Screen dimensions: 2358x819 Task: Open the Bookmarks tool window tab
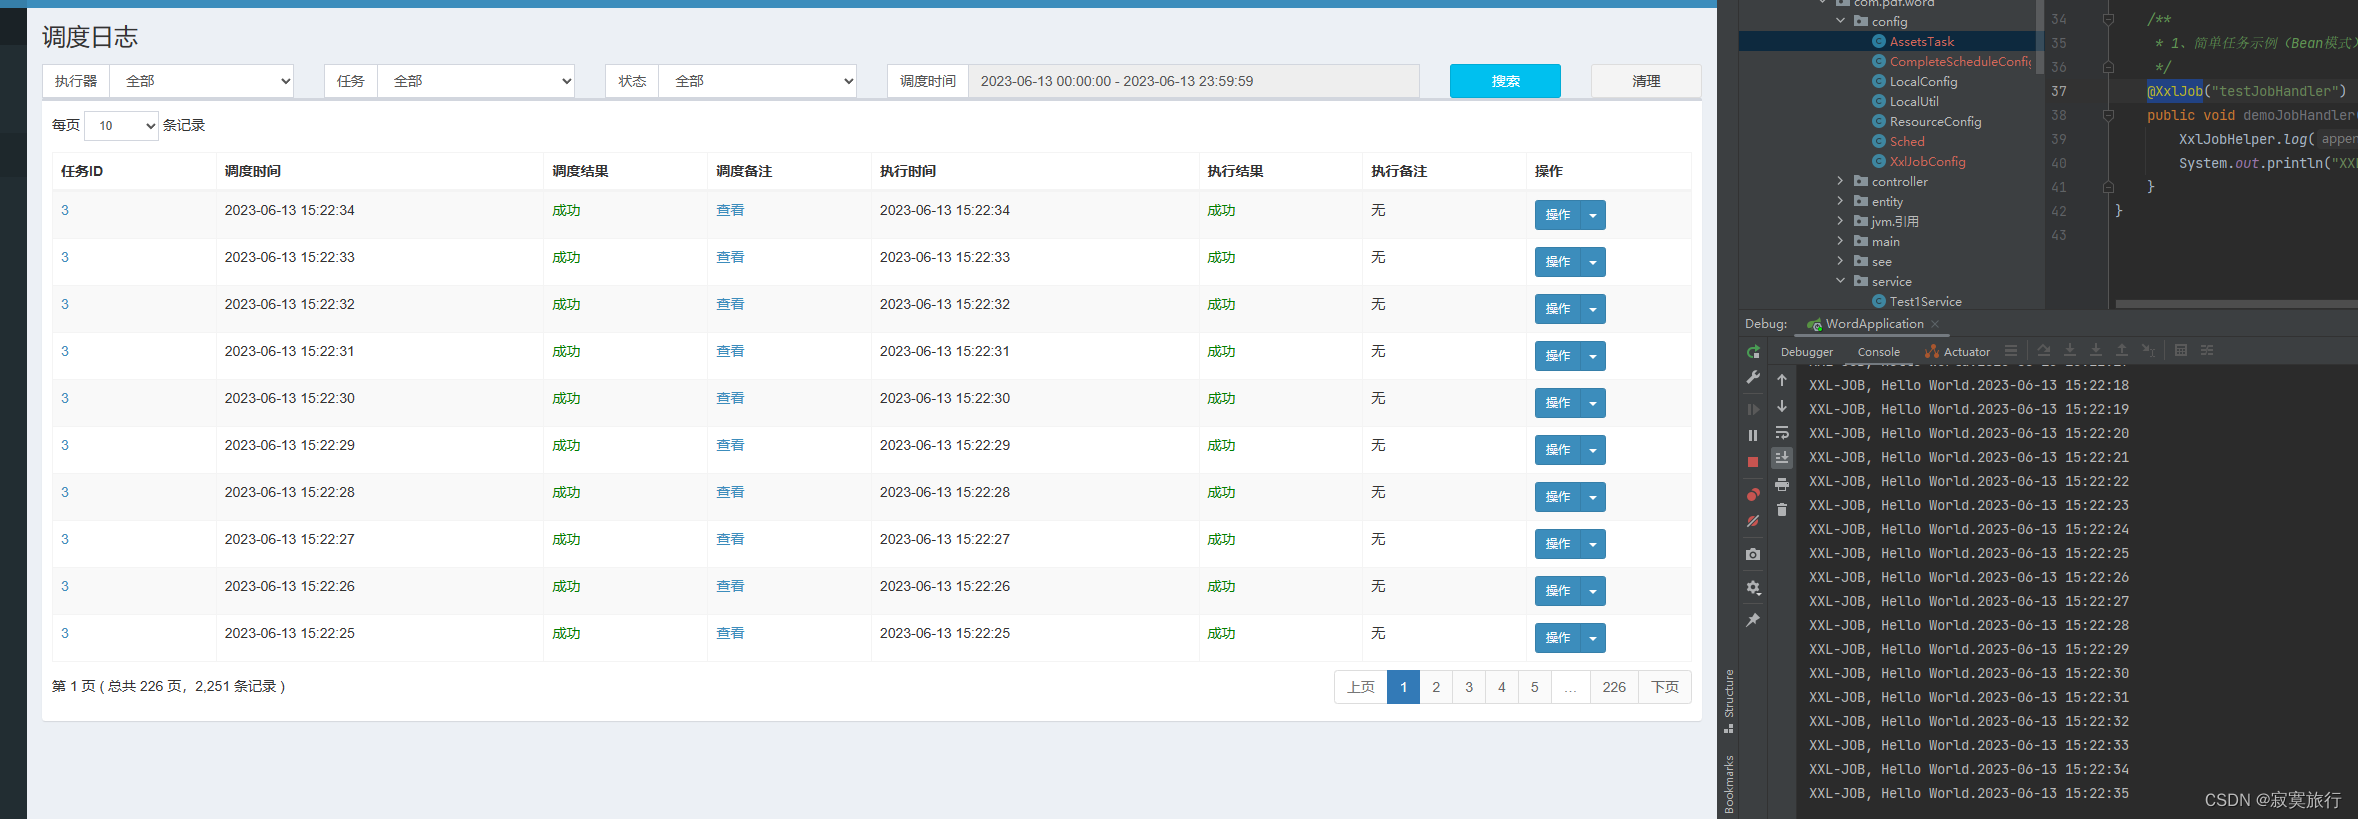[1728, 785]
